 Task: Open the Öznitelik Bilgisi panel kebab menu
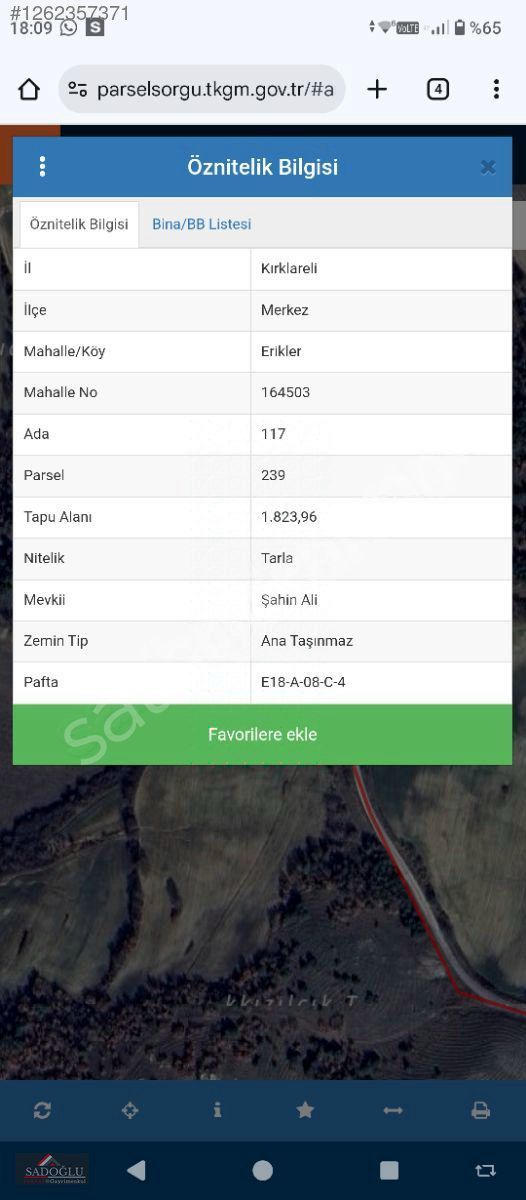point(42,167)
